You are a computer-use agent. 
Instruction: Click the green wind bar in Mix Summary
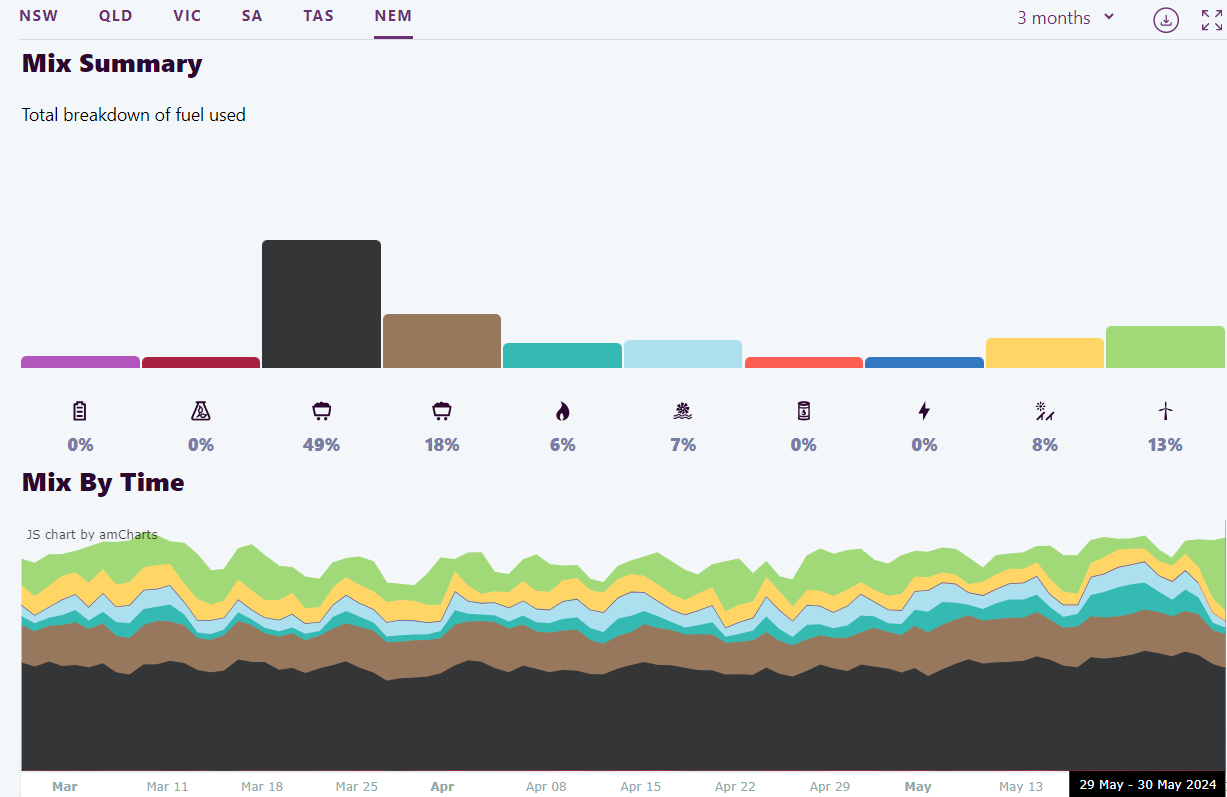[1165, 347]
